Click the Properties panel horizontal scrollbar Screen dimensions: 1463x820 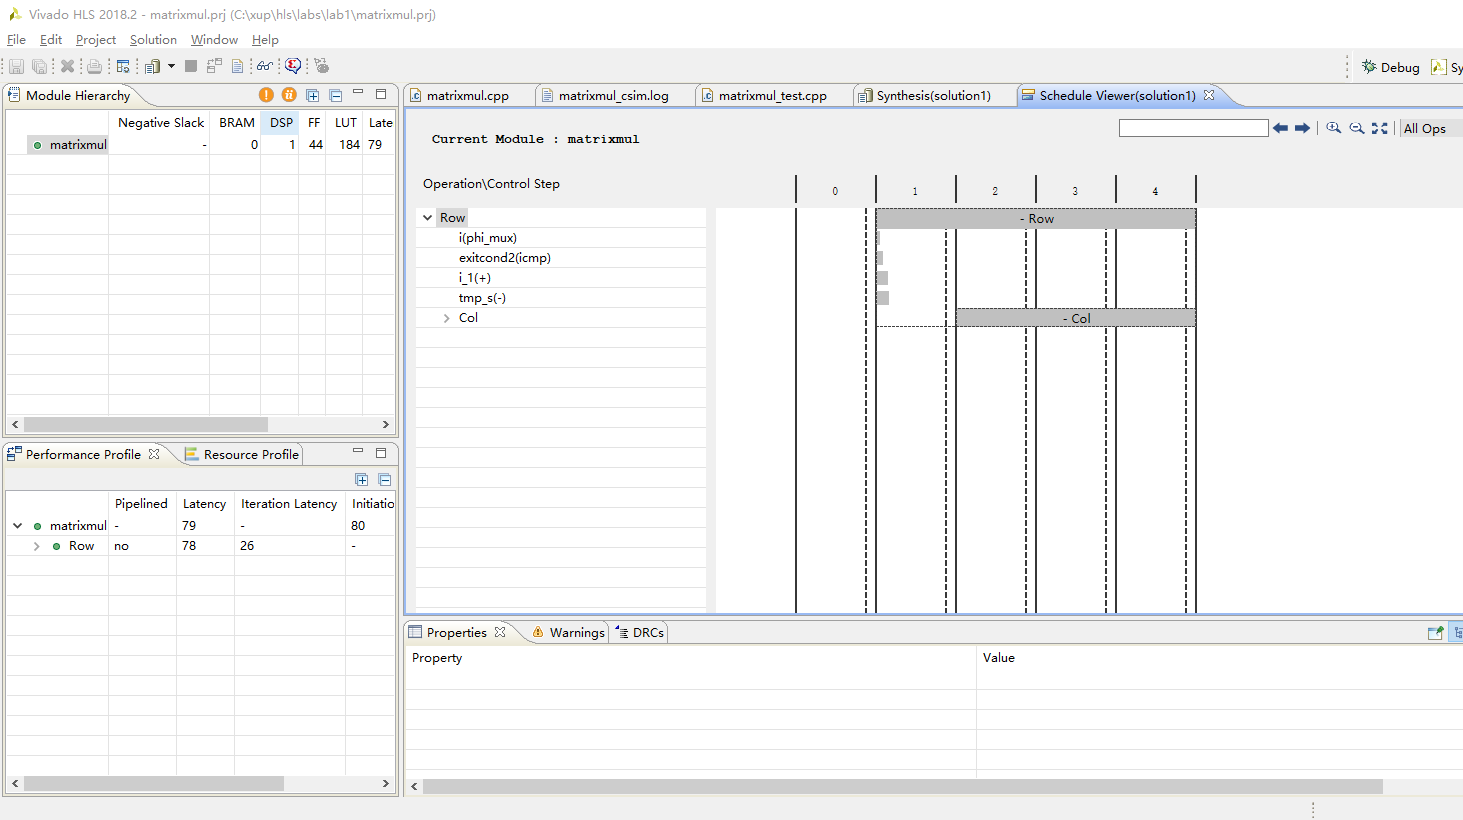click(902, 787)
